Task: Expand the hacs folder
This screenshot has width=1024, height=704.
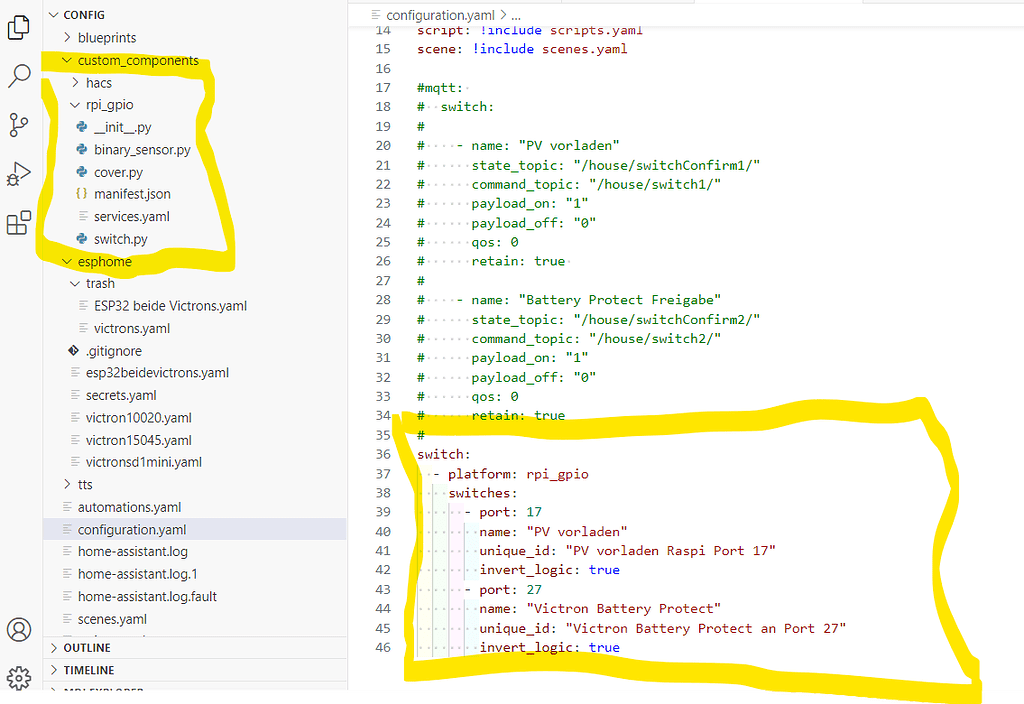Action: click(75, 82)
